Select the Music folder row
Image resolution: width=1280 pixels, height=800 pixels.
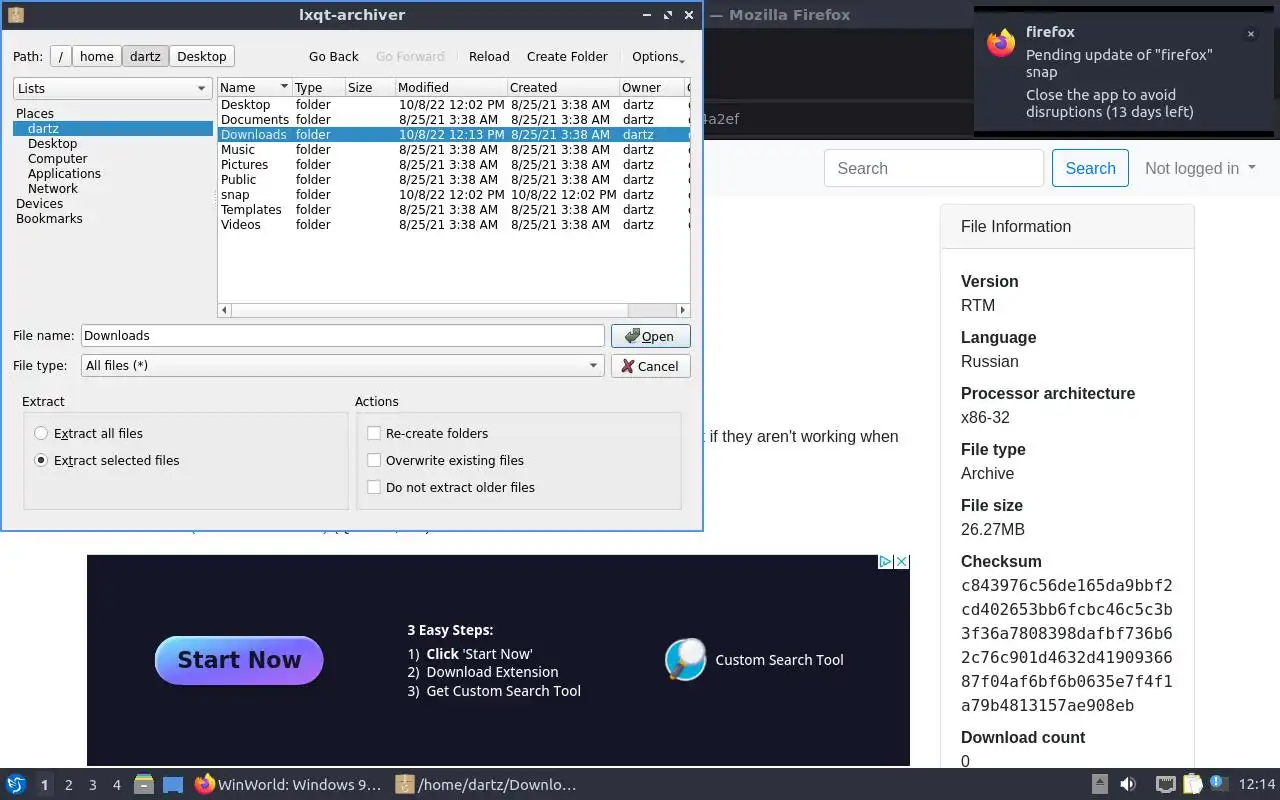(453, 149)
